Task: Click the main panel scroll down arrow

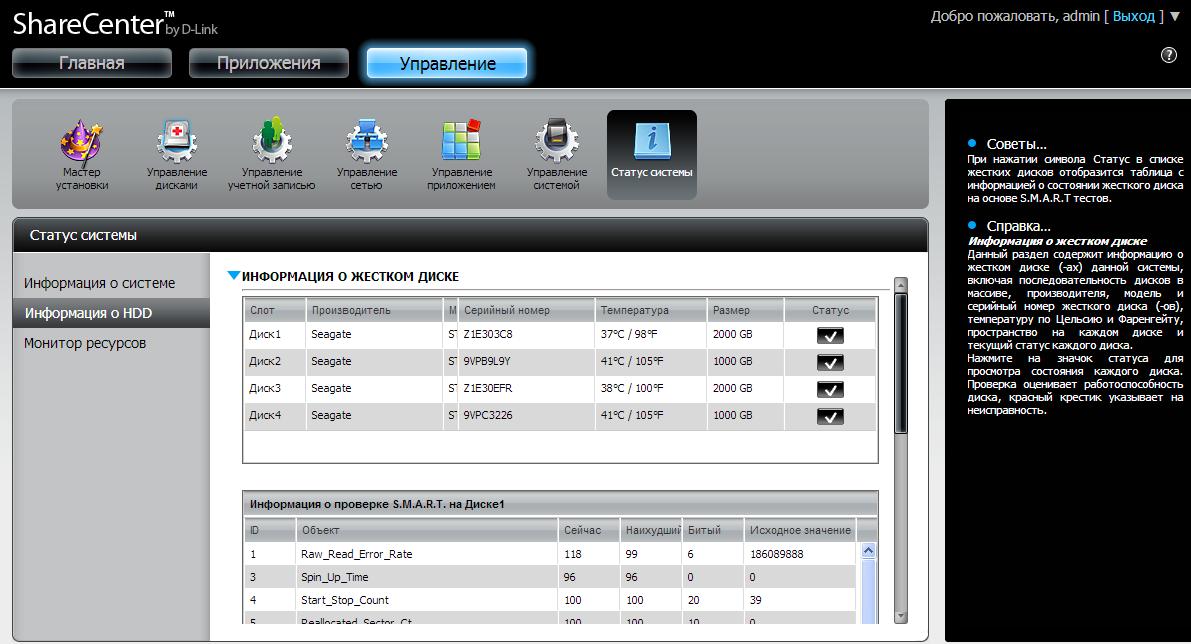Action: pyautogui.click(x=900, y=616)
